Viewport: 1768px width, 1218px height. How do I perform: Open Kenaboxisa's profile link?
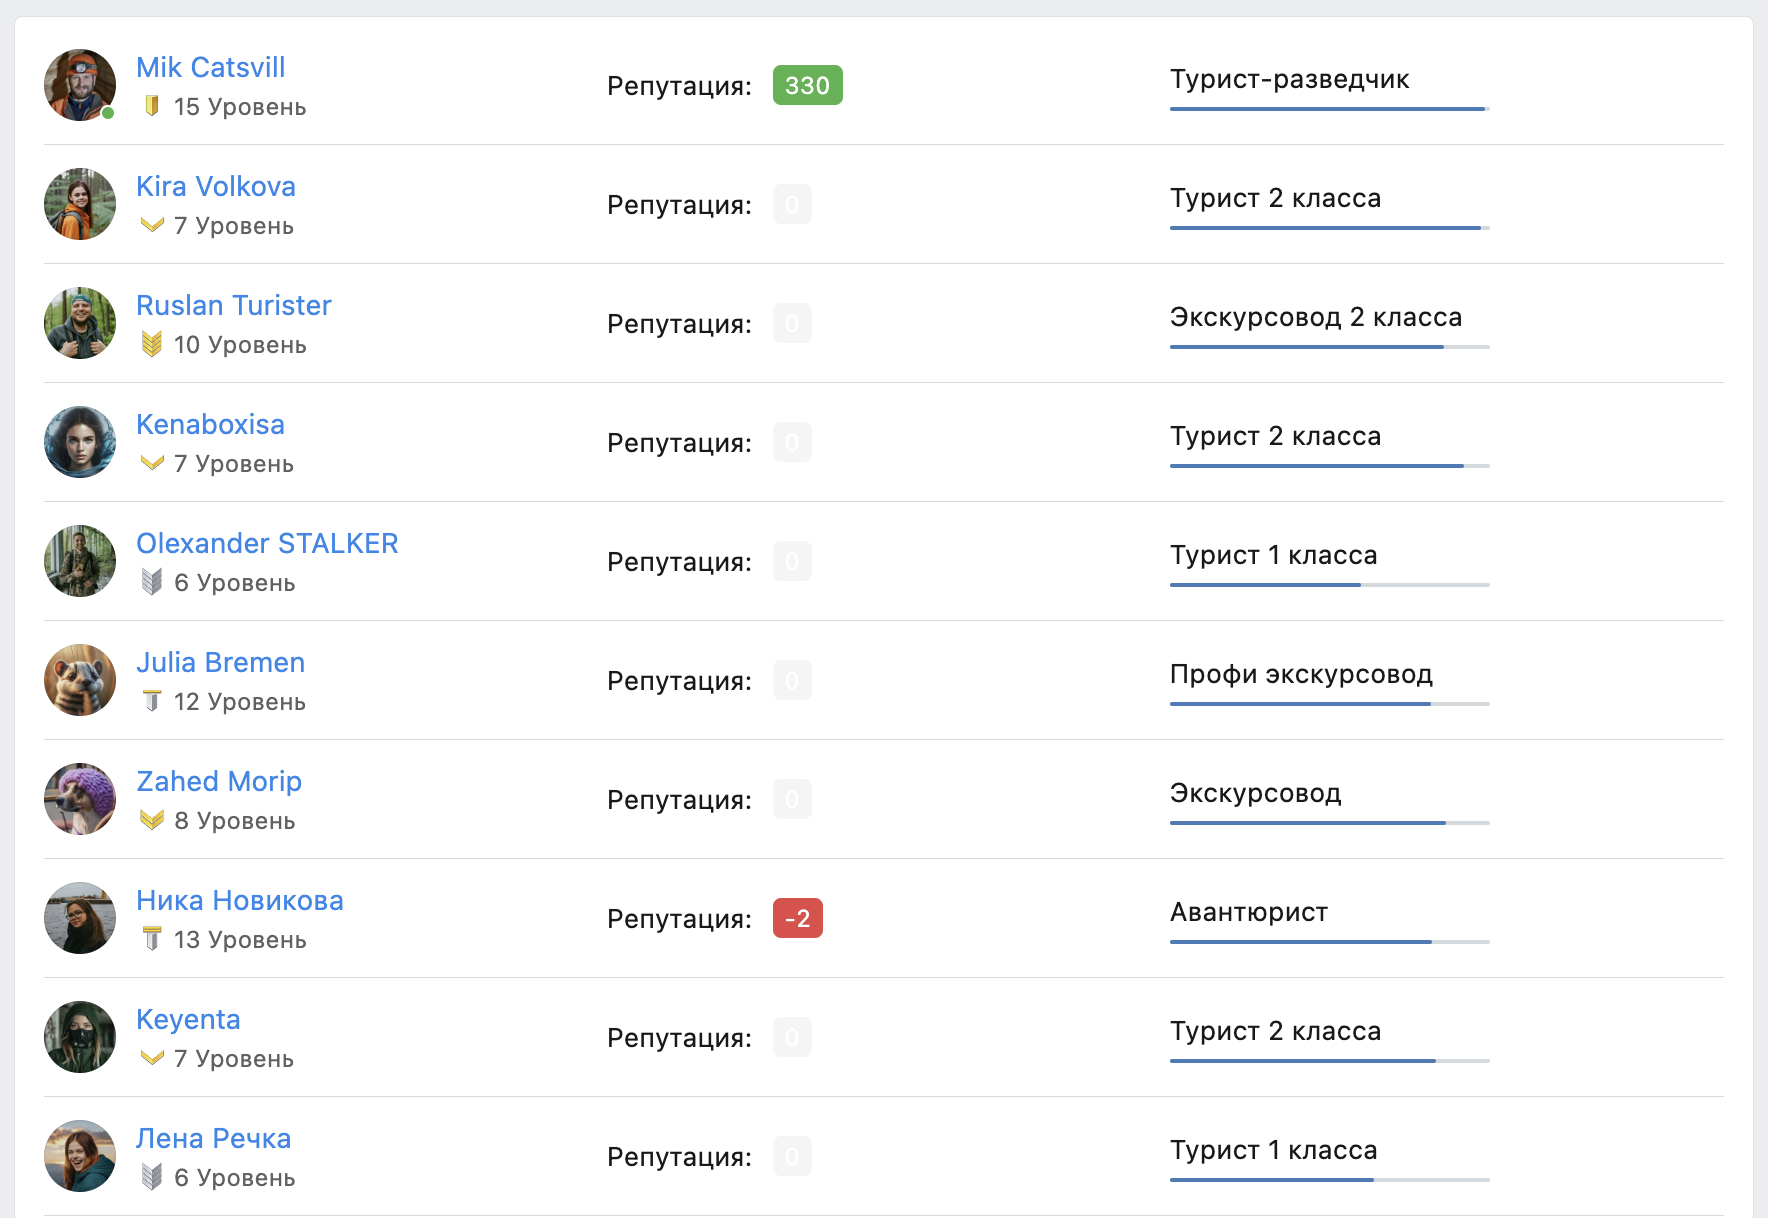click(211, 424)
